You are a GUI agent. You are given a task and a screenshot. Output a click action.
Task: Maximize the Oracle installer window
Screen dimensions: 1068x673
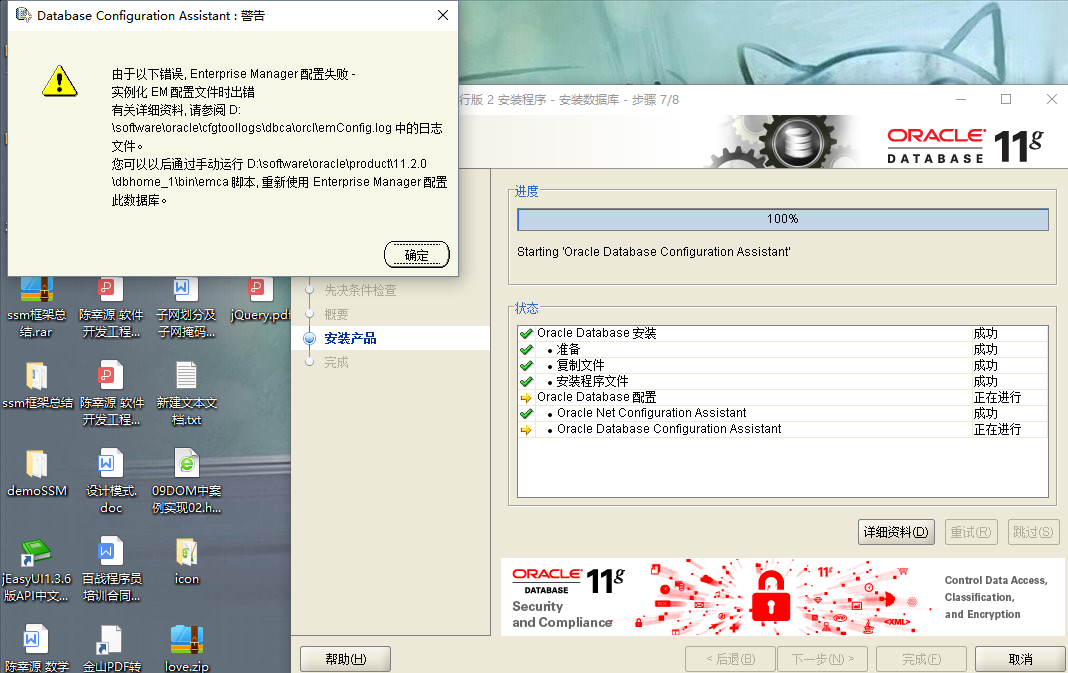(x=1006, y=99)
